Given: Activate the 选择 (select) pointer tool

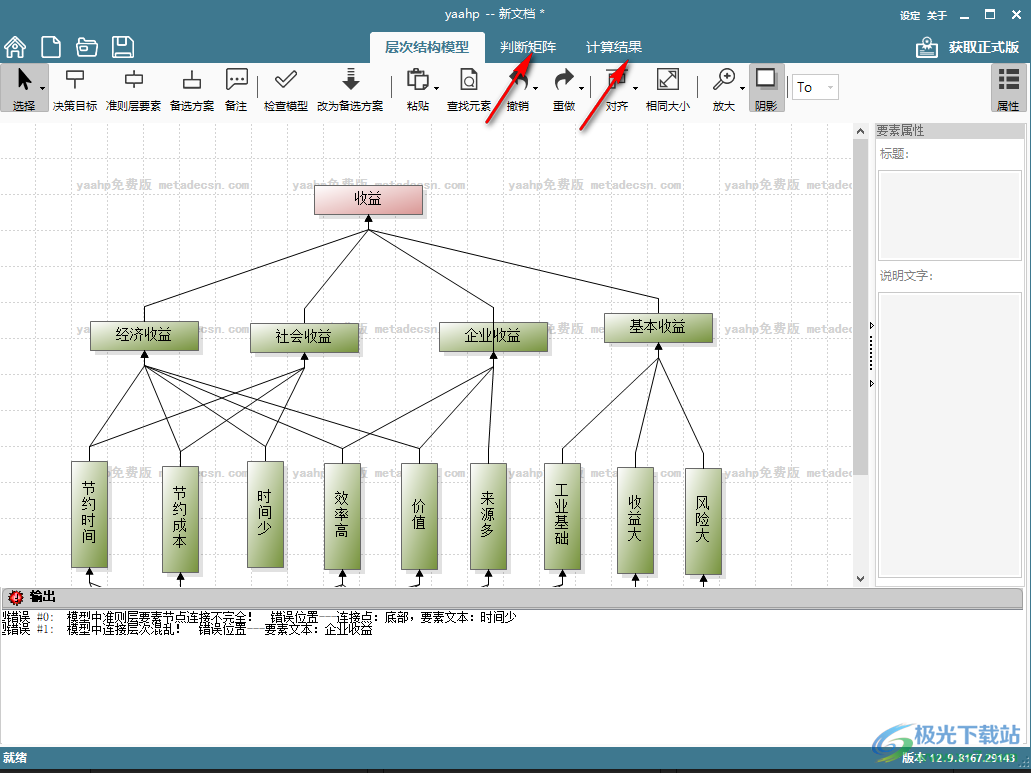Looking at the screenshot, I should 24,89.
